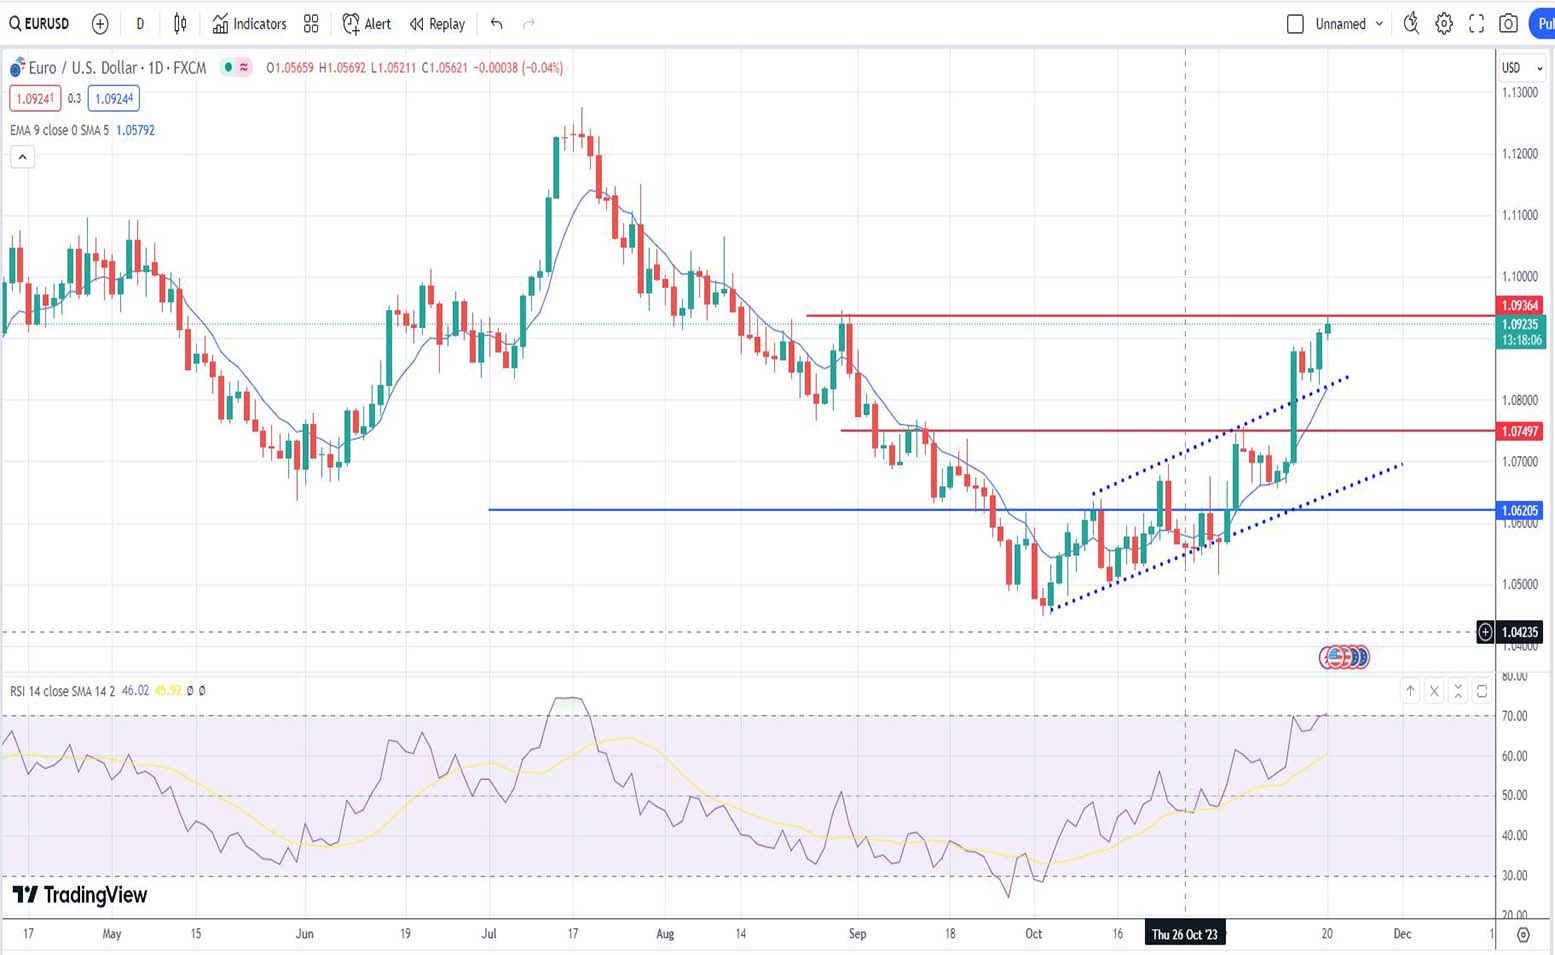
Task: Collapse the indicator legend chevron
Action: click(x=22, y=157)
